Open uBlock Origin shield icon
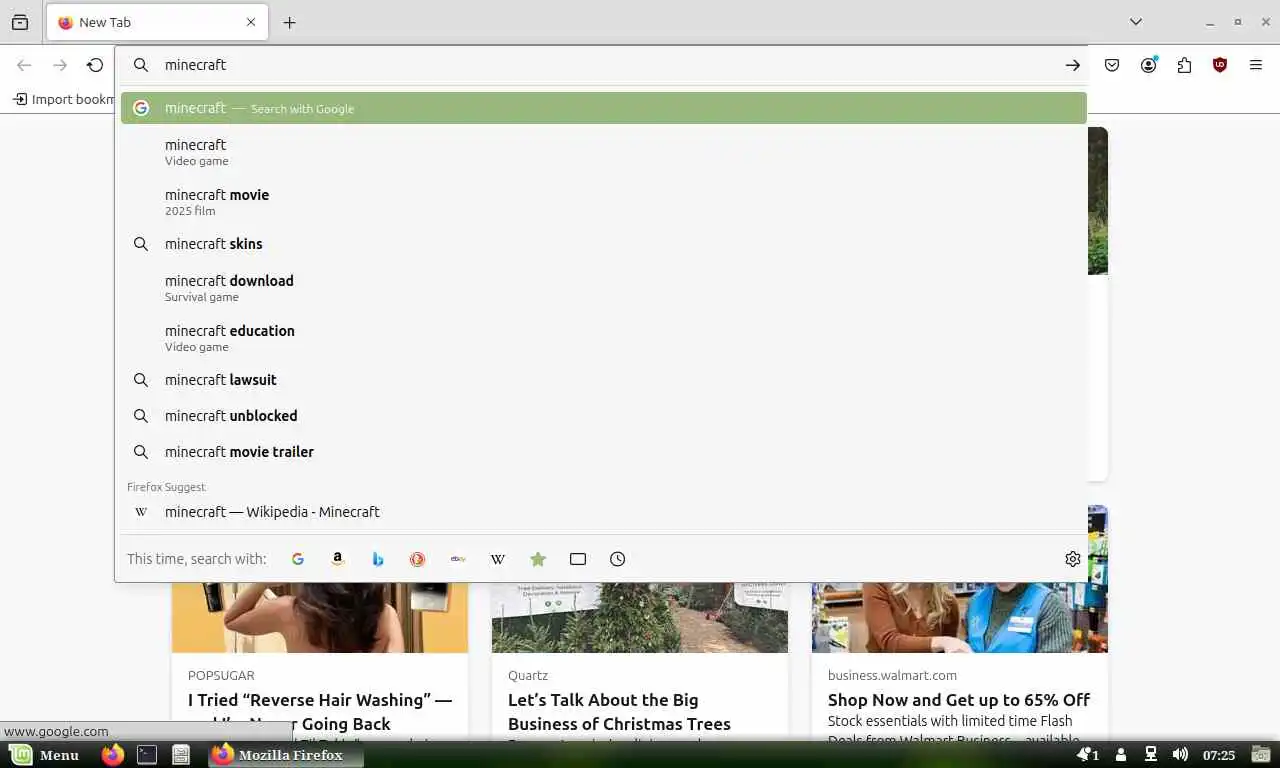 1220,65
